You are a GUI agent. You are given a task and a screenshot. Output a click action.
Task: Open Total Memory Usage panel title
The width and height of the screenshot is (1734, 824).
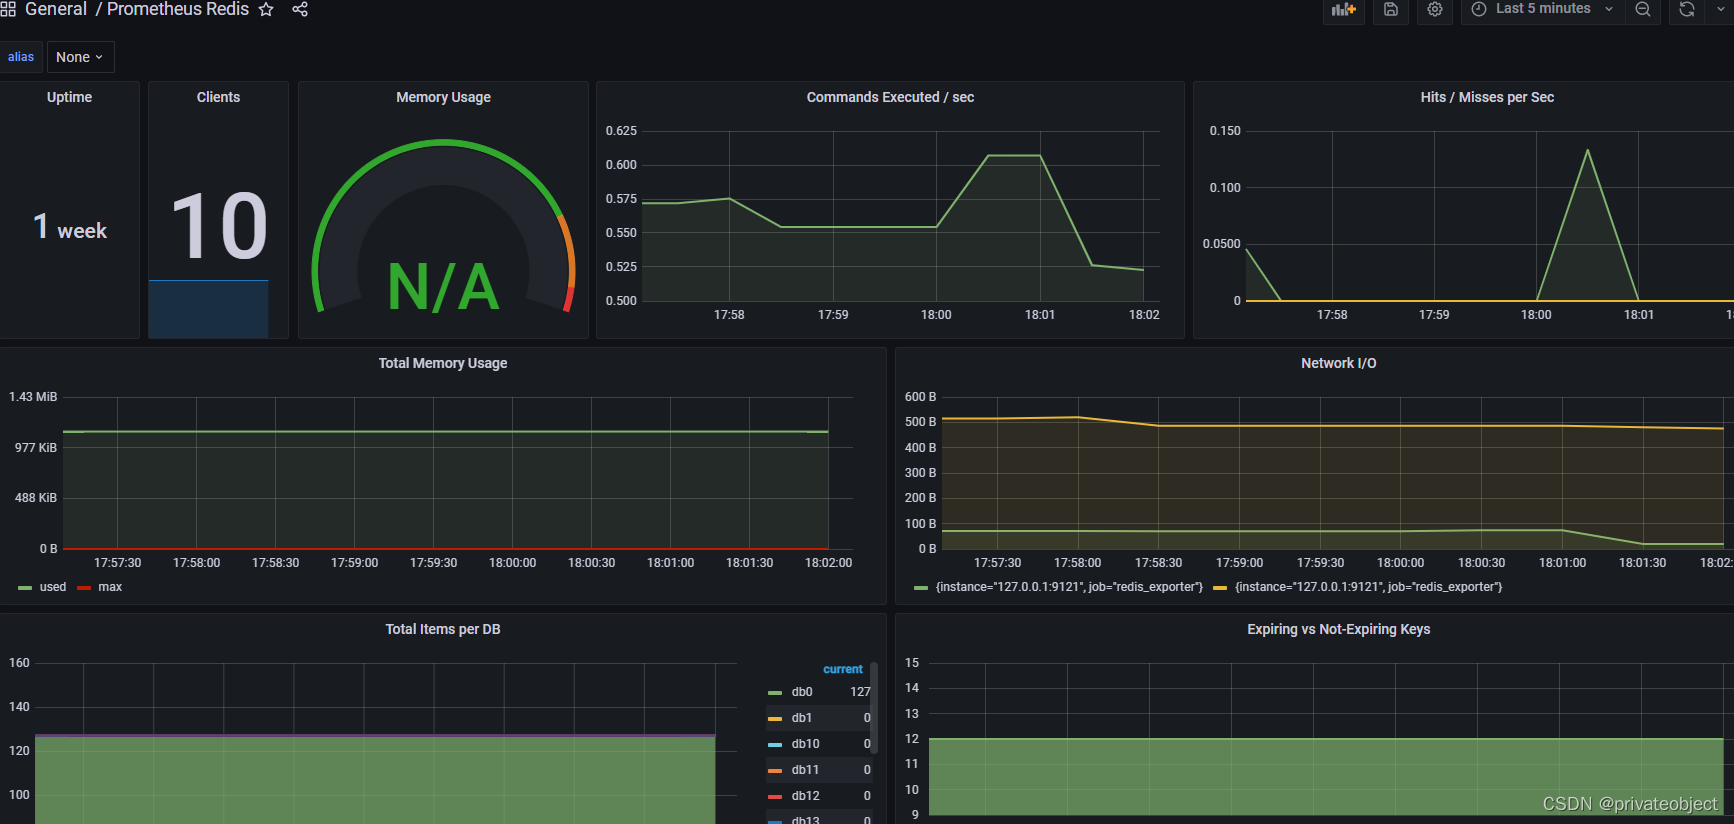tap(443, 363)
